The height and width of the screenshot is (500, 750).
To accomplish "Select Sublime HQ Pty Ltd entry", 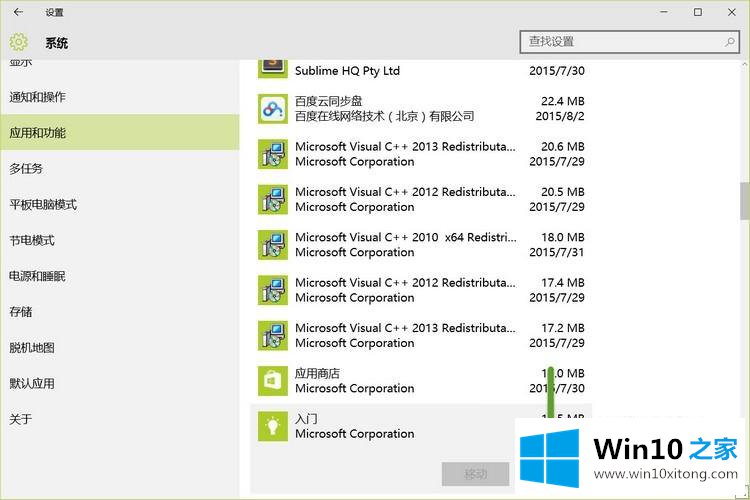I will (347, 71).
